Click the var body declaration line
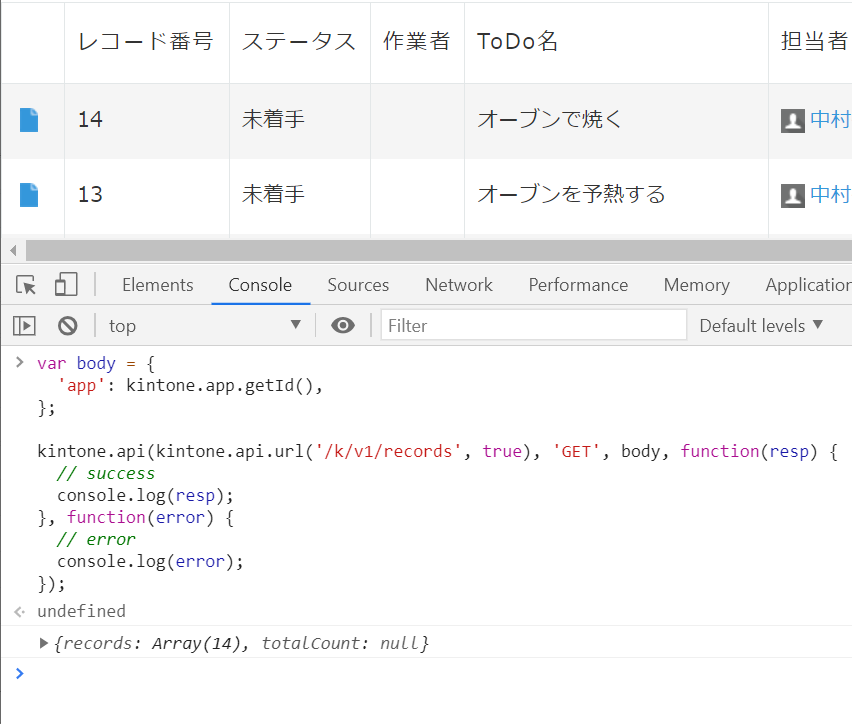The height and width of the screenshot is (724, 852). tap(96, 364)
